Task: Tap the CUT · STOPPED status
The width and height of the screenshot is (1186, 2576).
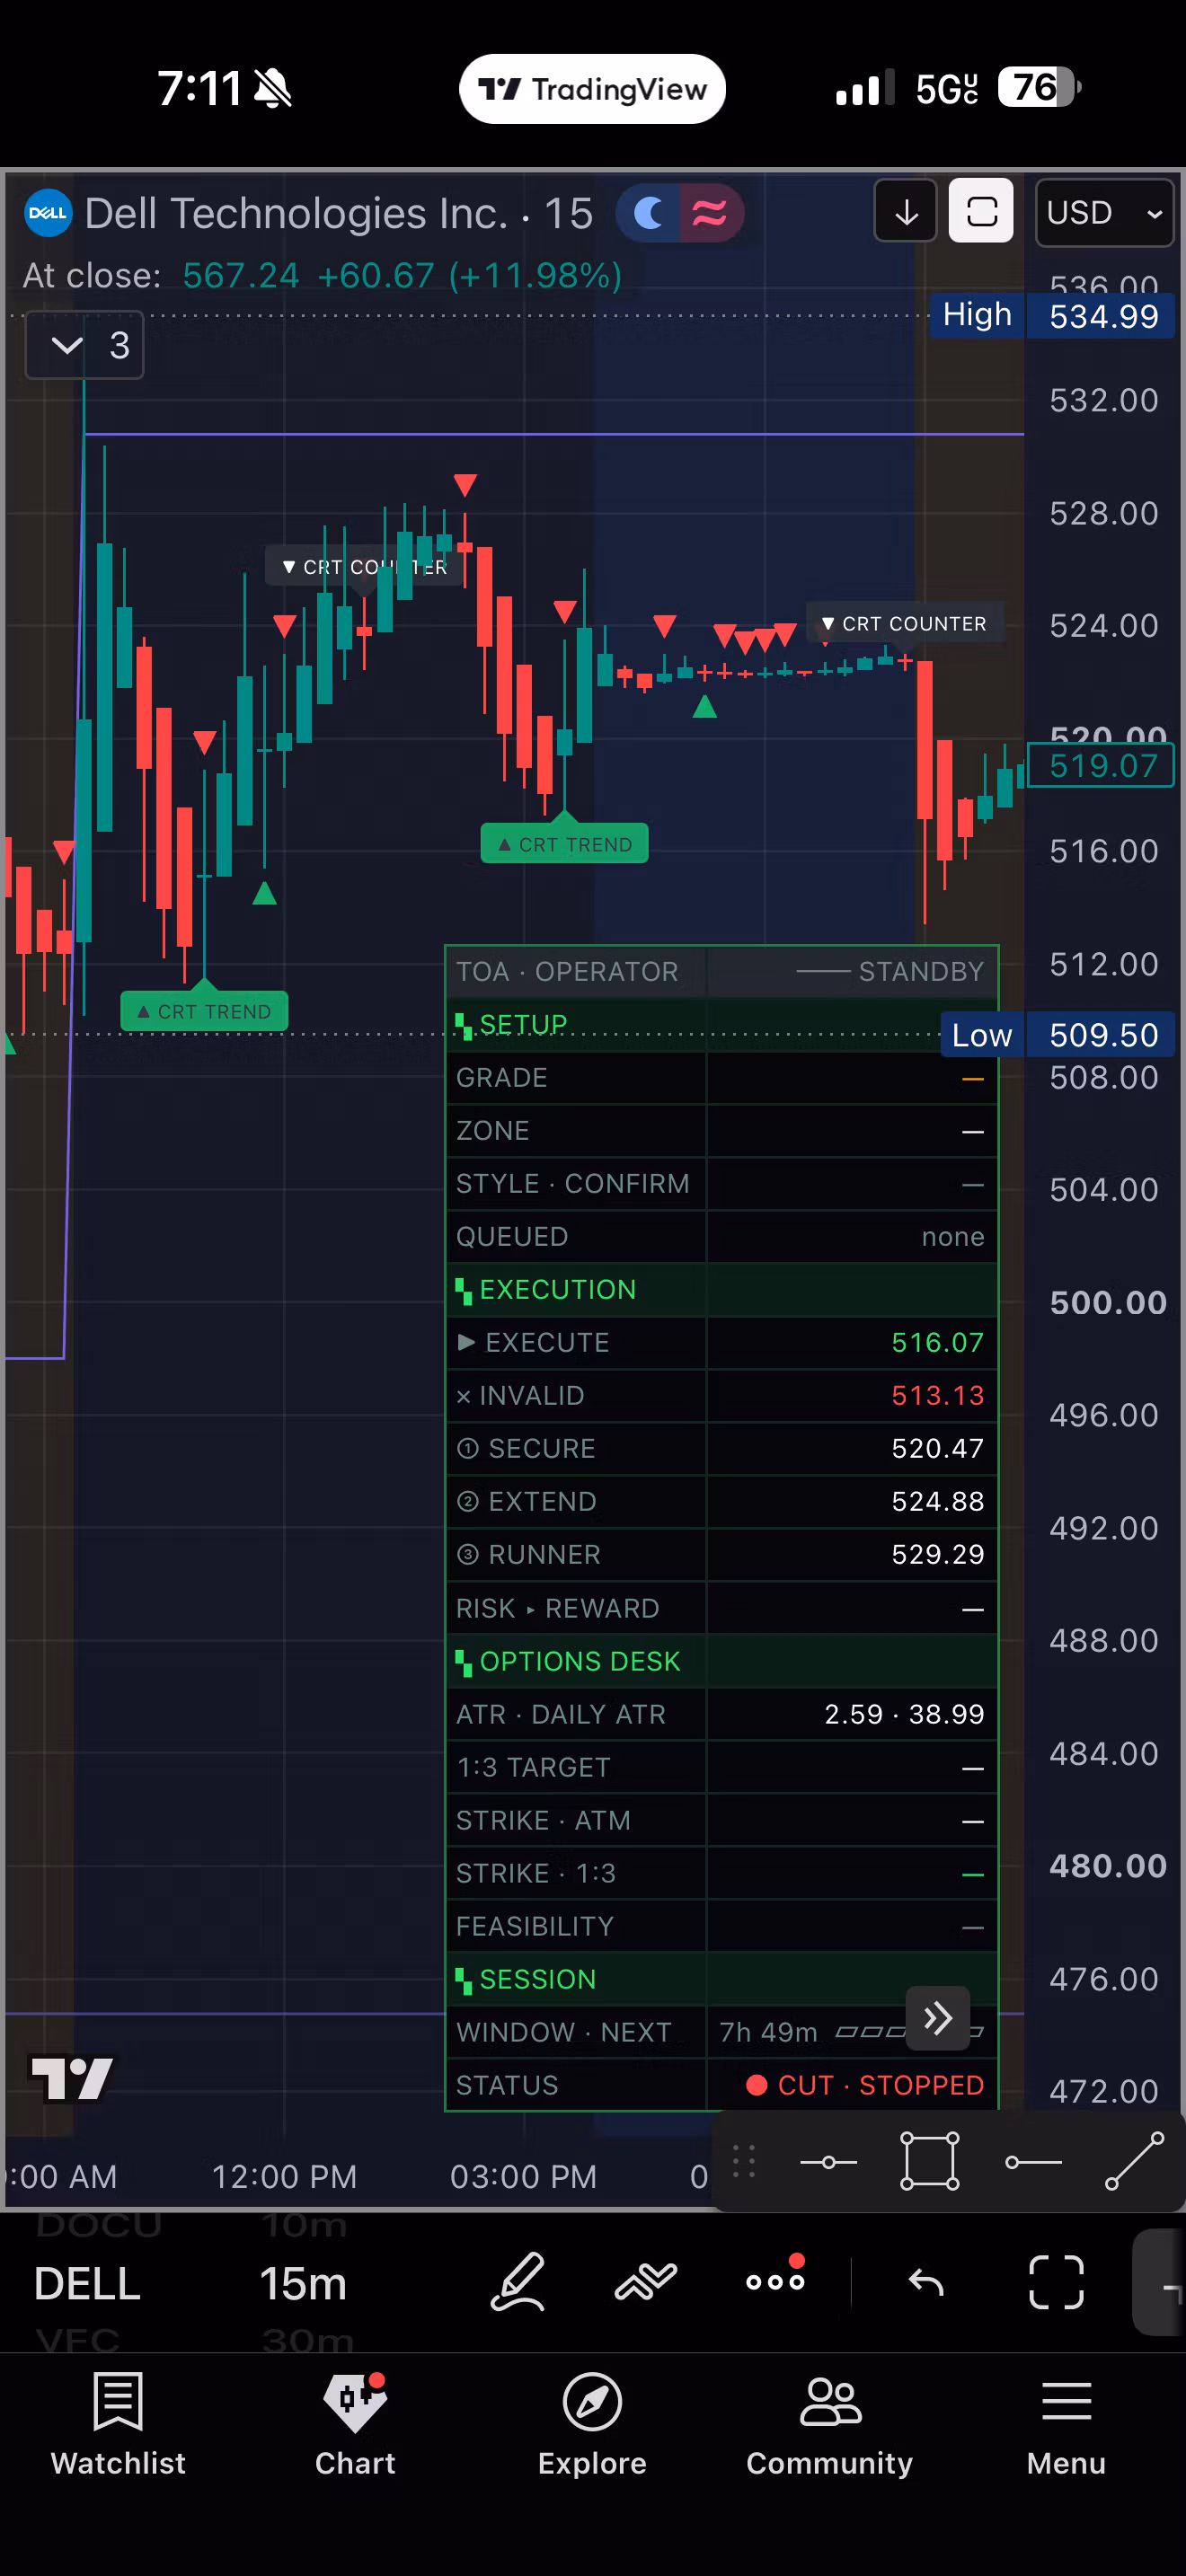Action: [x=866, y=2085]
